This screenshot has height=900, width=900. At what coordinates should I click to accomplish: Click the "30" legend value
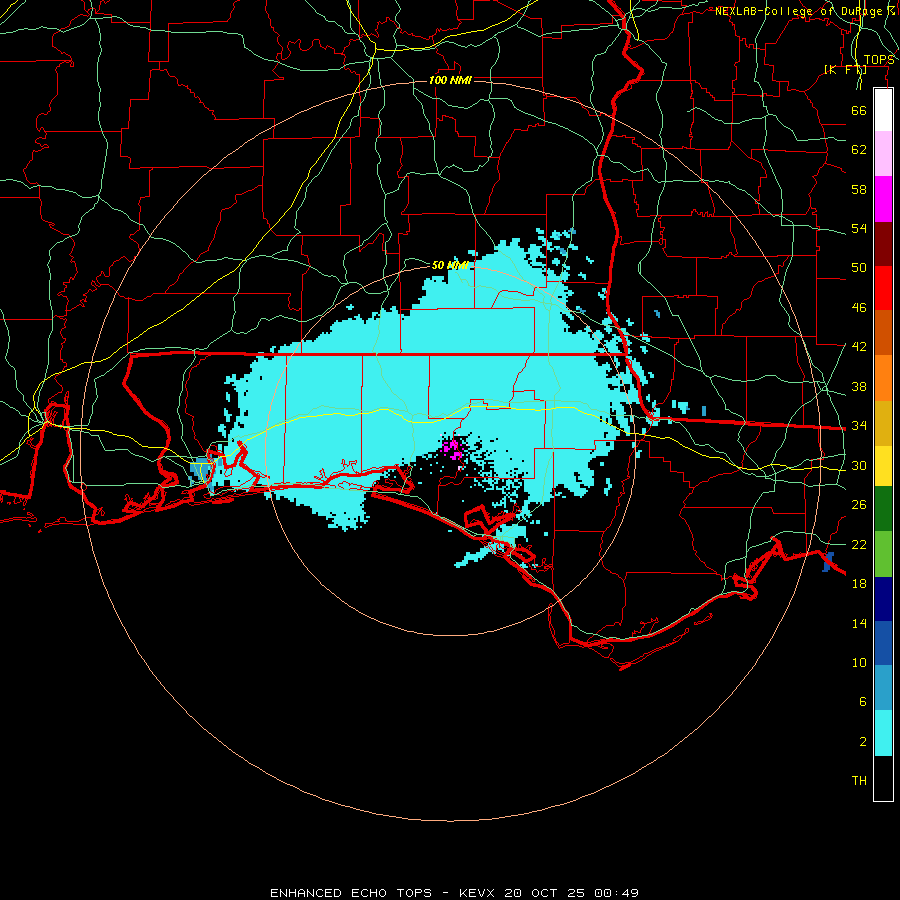[x=859, y=465]
